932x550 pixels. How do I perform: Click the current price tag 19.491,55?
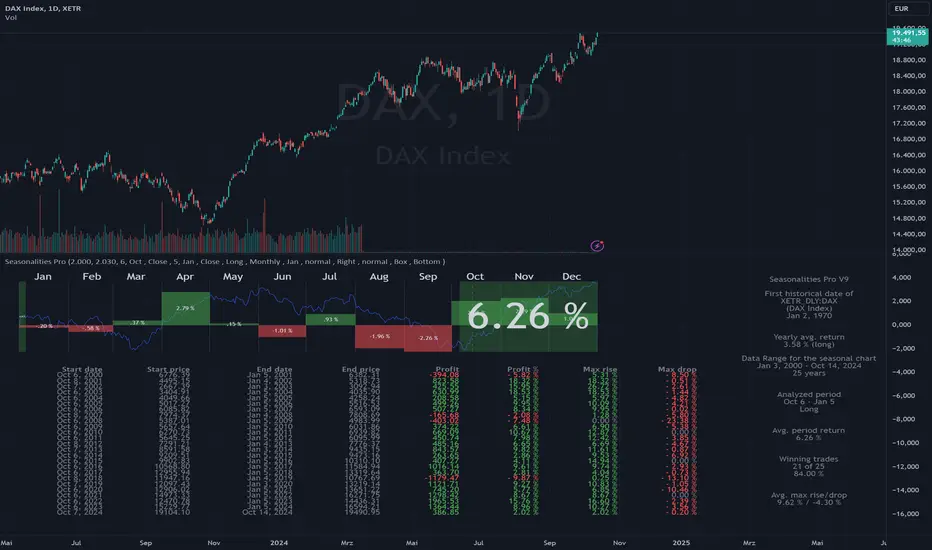click(x=908, y=36)
